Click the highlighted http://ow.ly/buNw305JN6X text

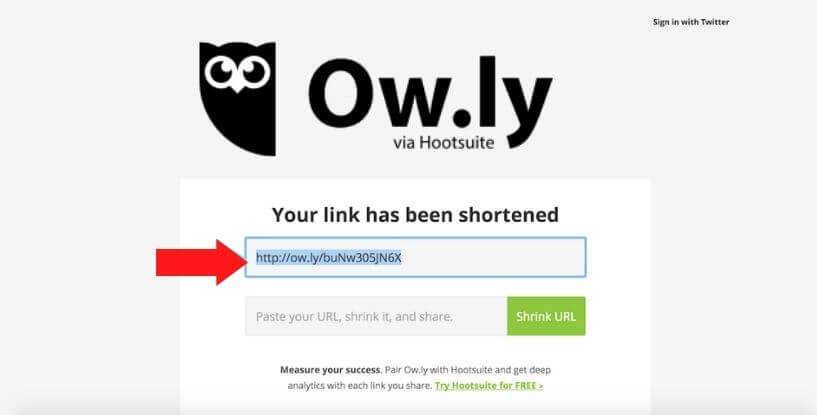[x=329, y=258]
